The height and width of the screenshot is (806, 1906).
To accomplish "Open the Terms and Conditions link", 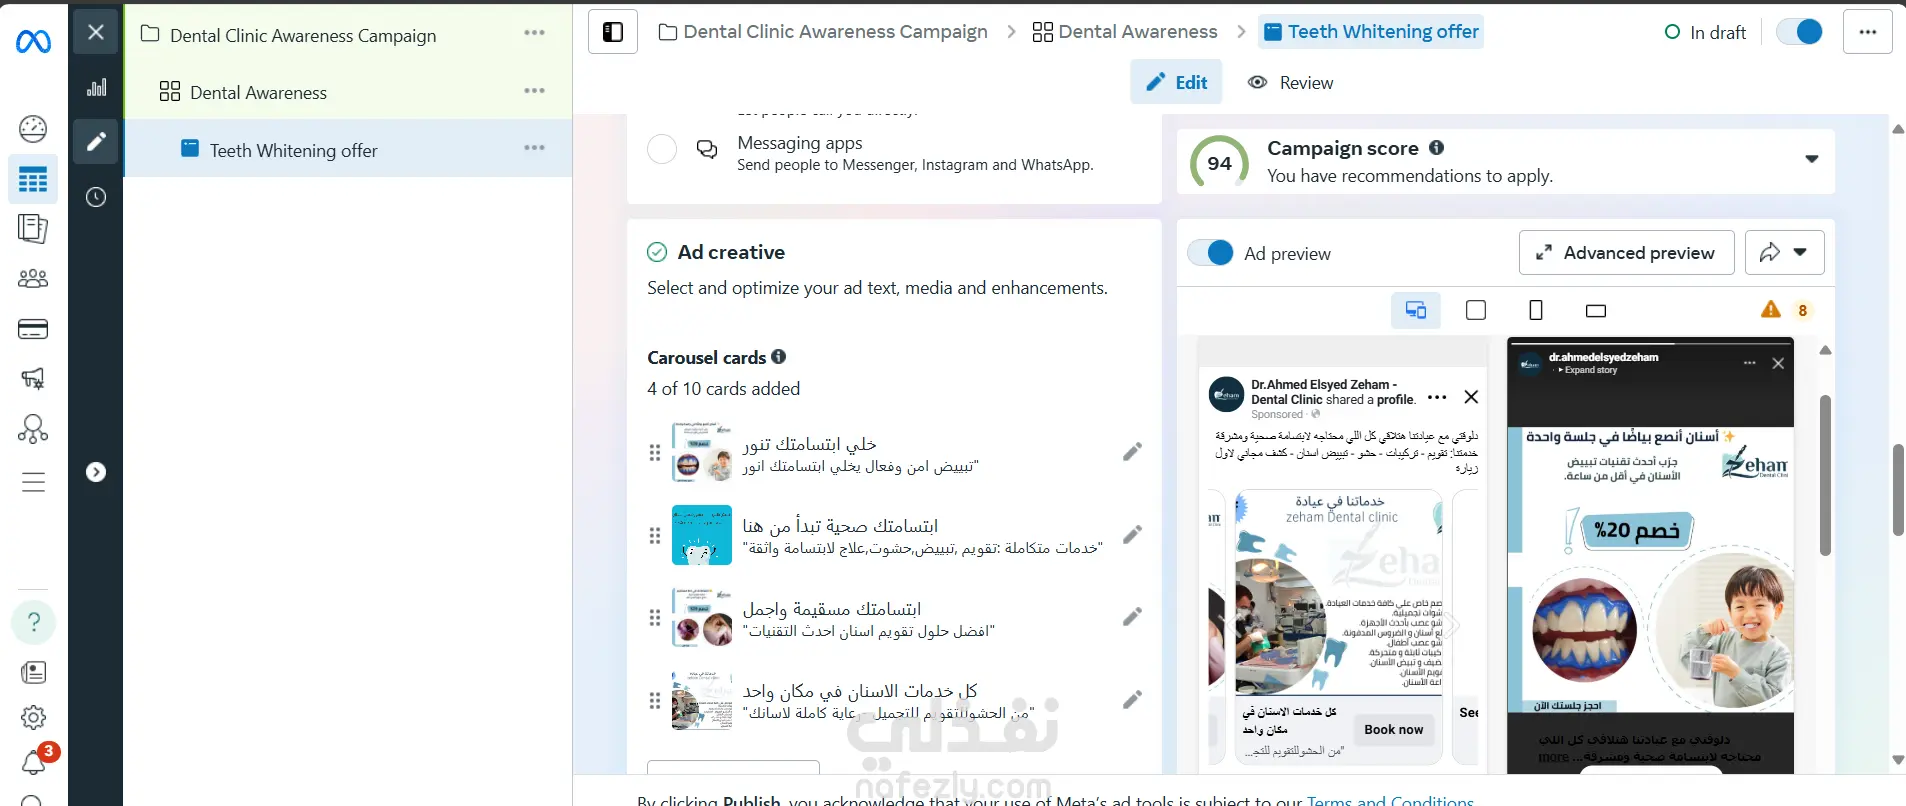I will pos(1390,800).
